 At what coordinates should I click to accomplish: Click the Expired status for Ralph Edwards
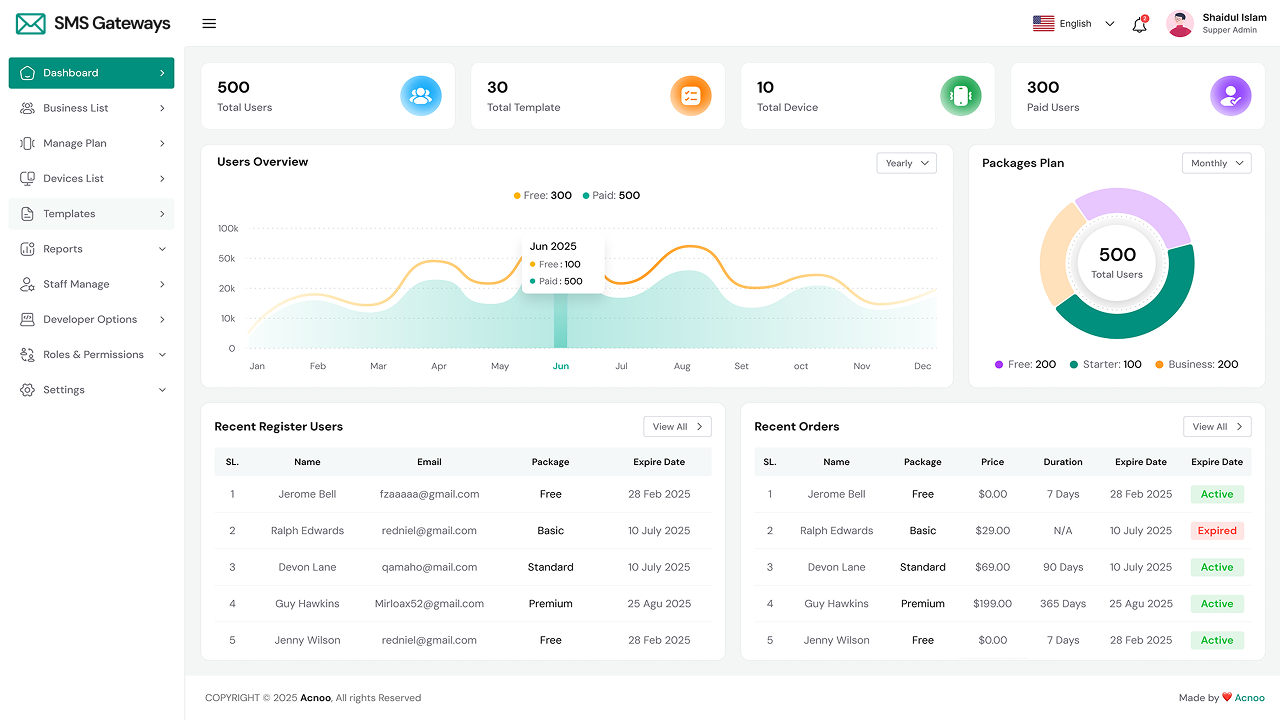tap(1217, 531)
